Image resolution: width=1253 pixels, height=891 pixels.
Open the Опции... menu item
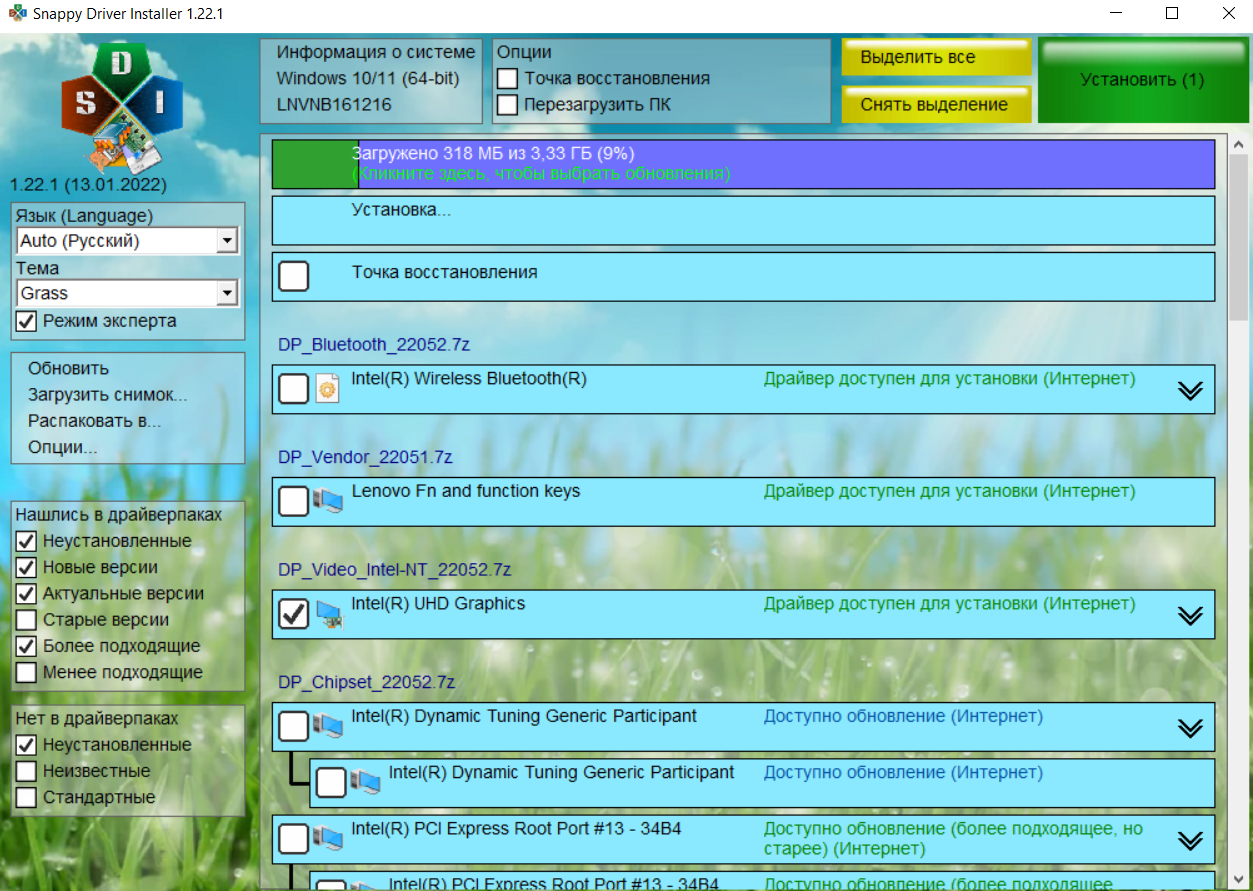point(62,447)
